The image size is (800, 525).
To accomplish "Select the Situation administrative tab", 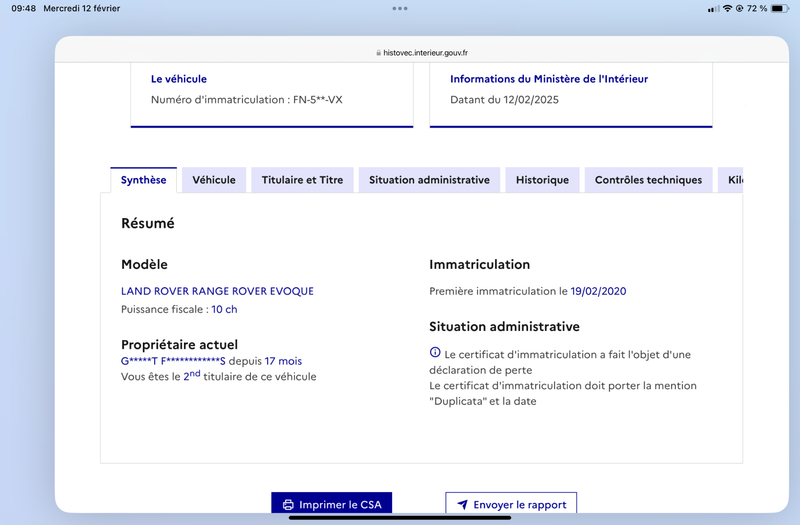I will tap(429, 180).
